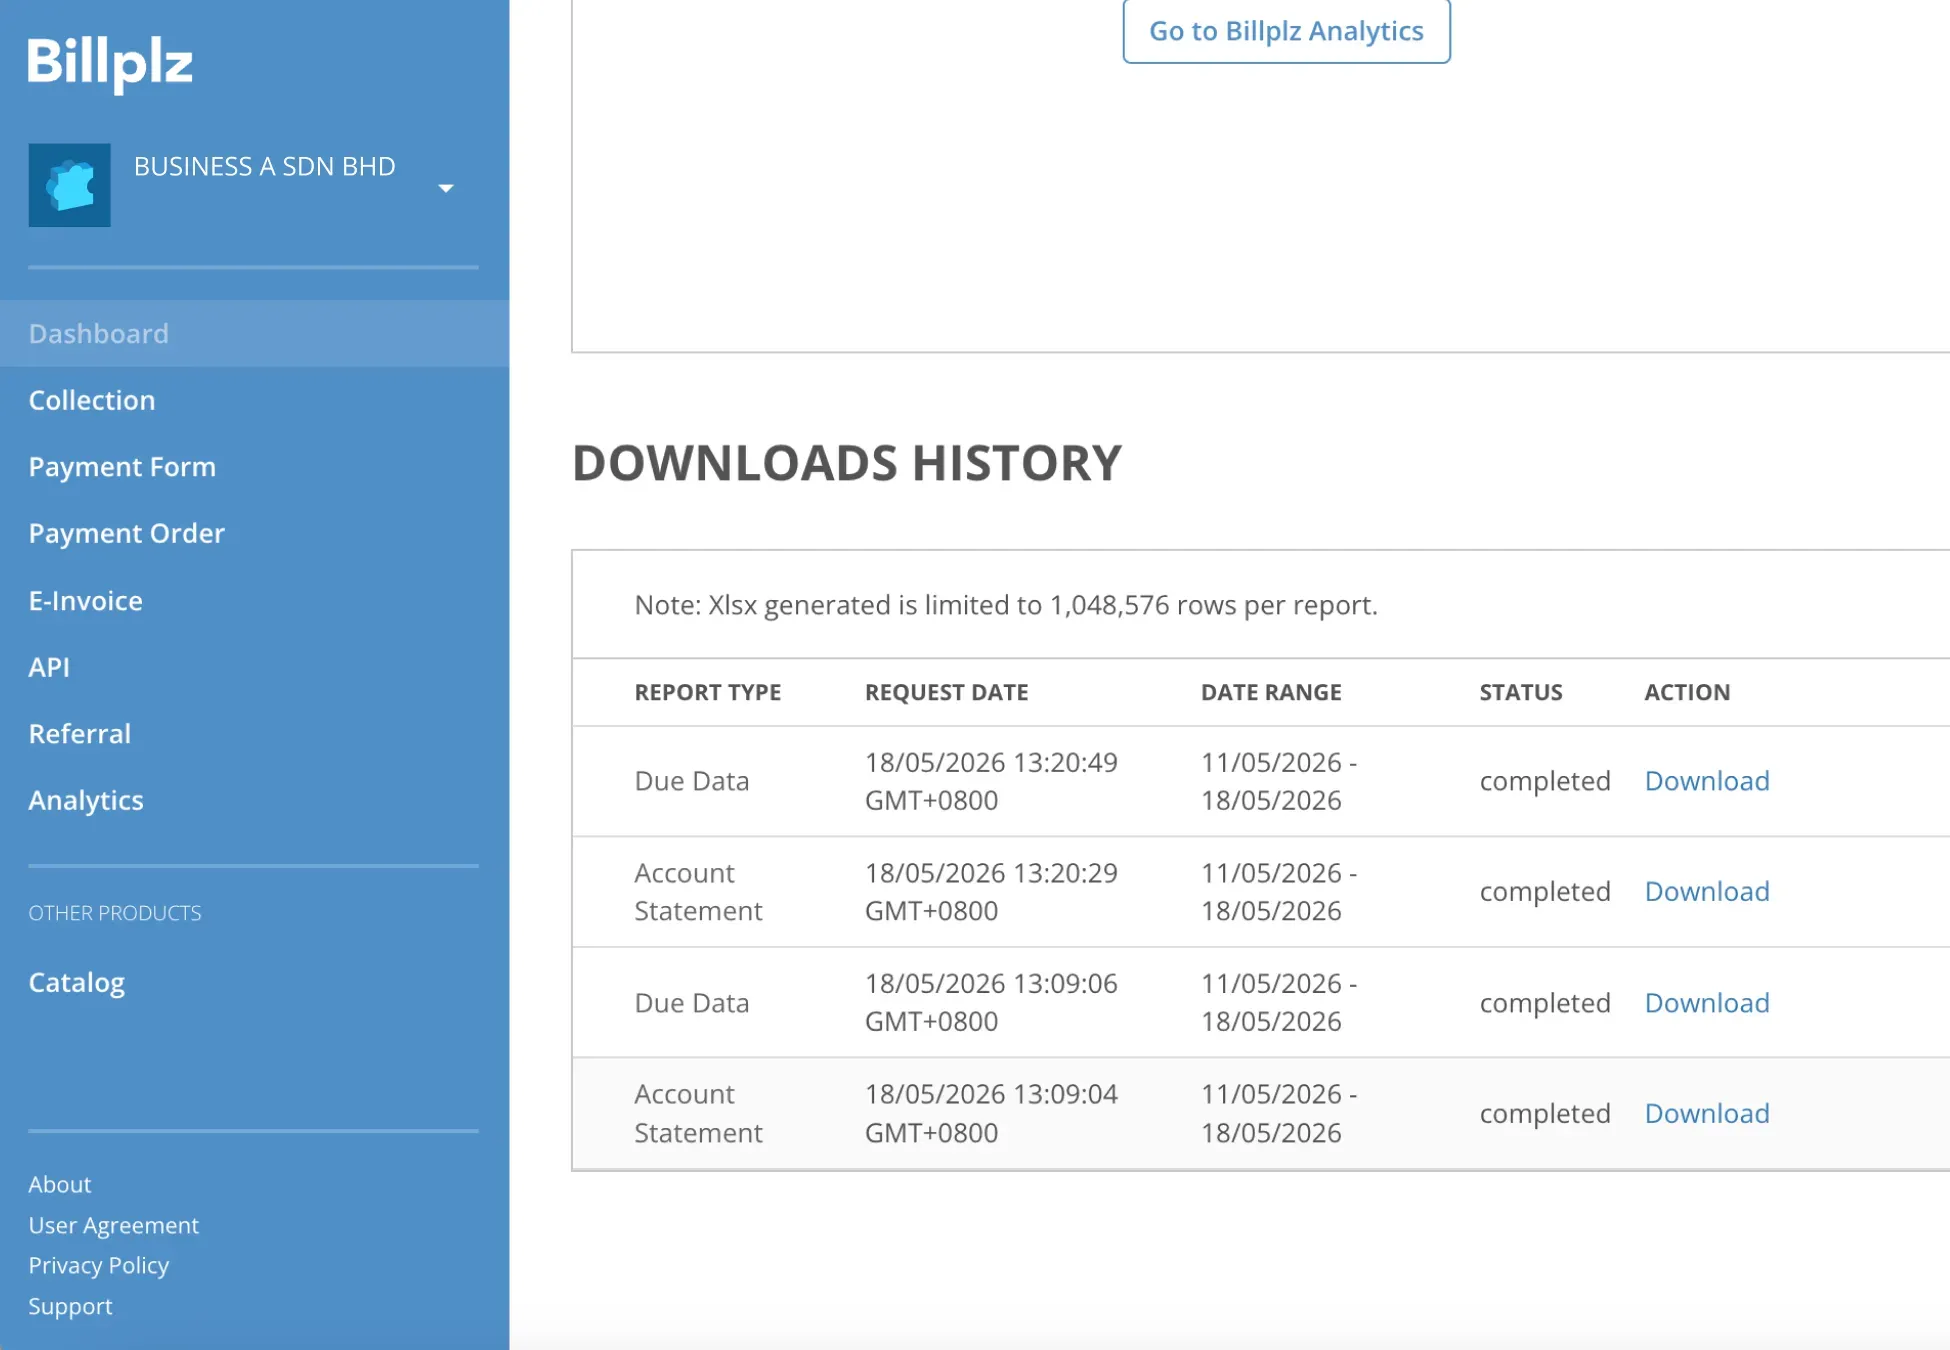The width and height of the screenshot is (1950, 1350).
Task: Click the DOWNLOADS HISTORY heading
Action: 846,463
